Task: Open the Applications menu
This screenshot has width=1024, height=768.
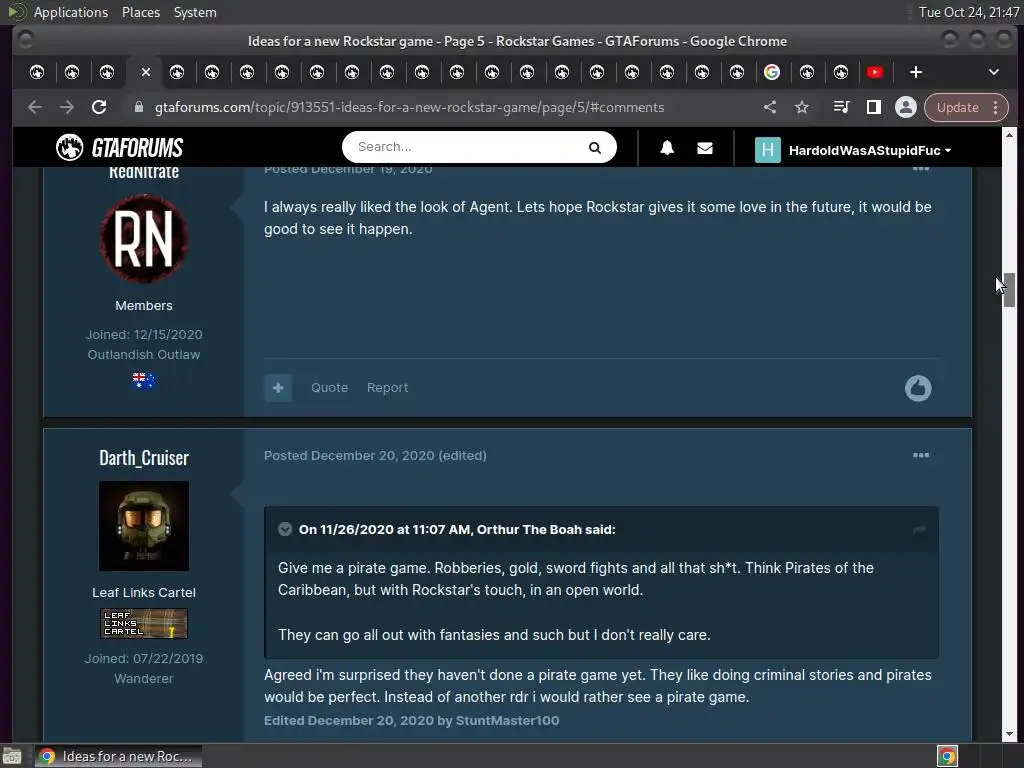Action: [x=71, y=12]
